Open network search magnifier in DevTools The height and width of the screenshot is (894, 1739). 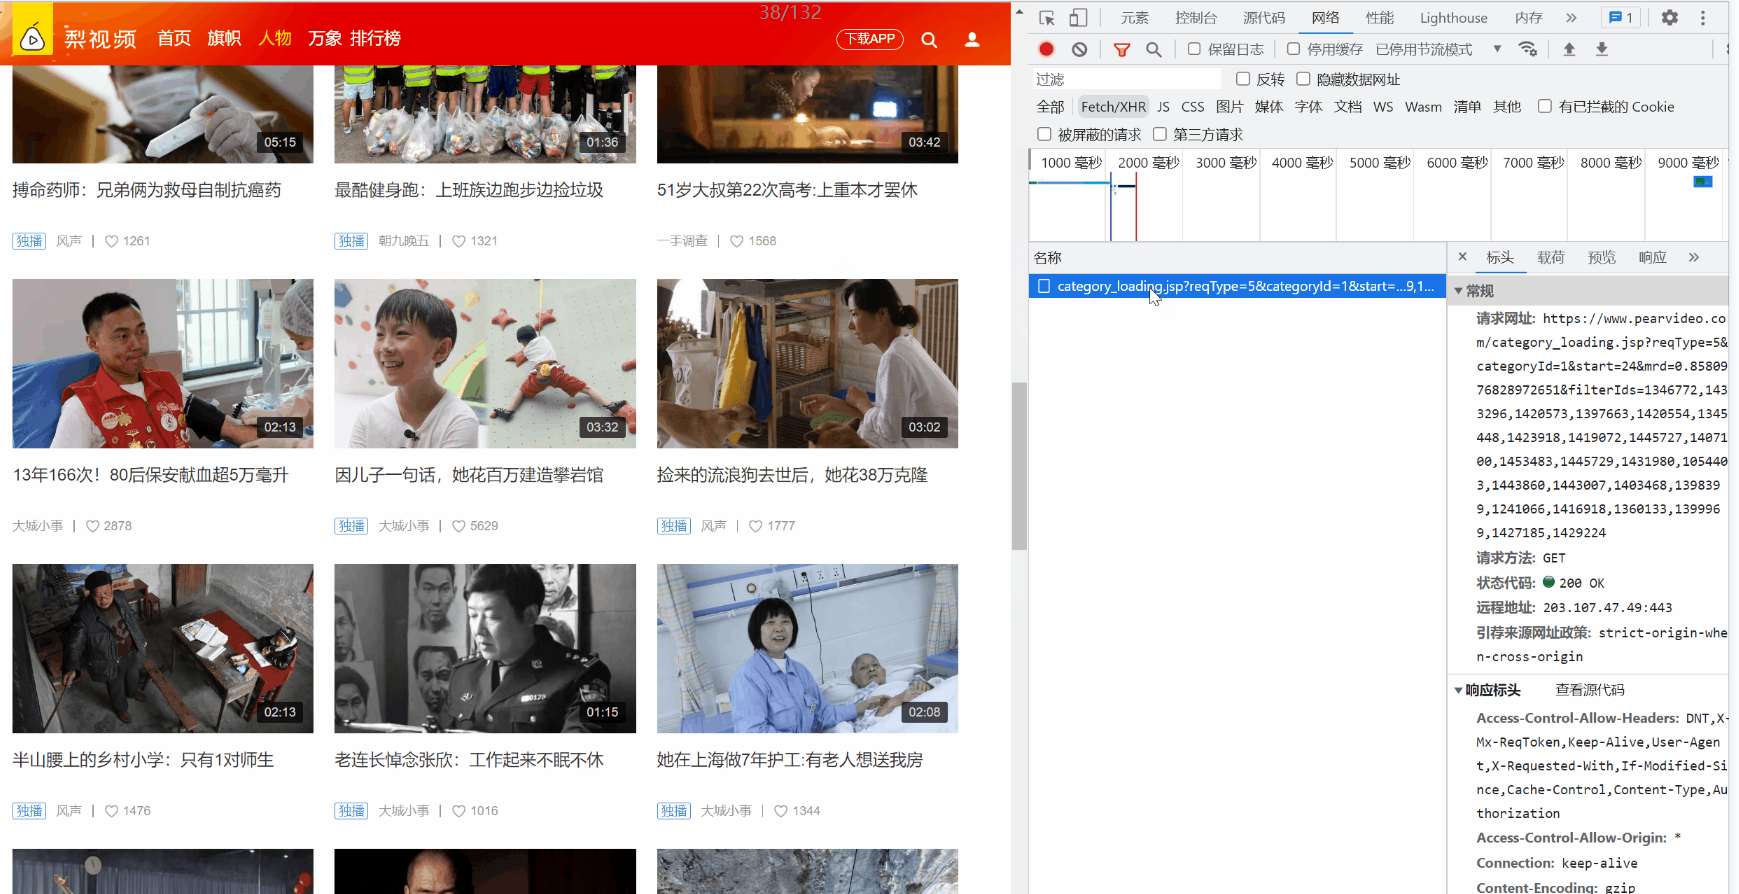pyautogui.click(x=1153, y=49)
